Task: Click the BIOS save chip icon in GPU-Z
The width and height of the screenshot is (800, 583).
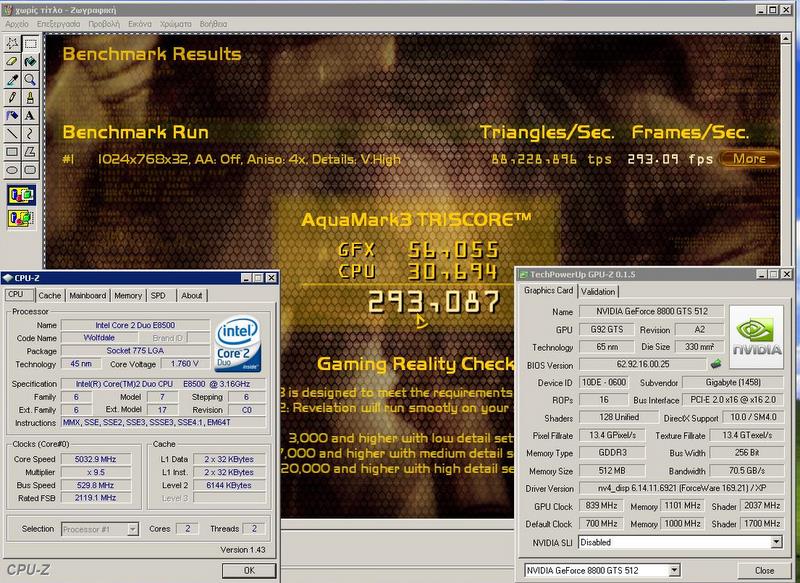Action: pos(716,364)
